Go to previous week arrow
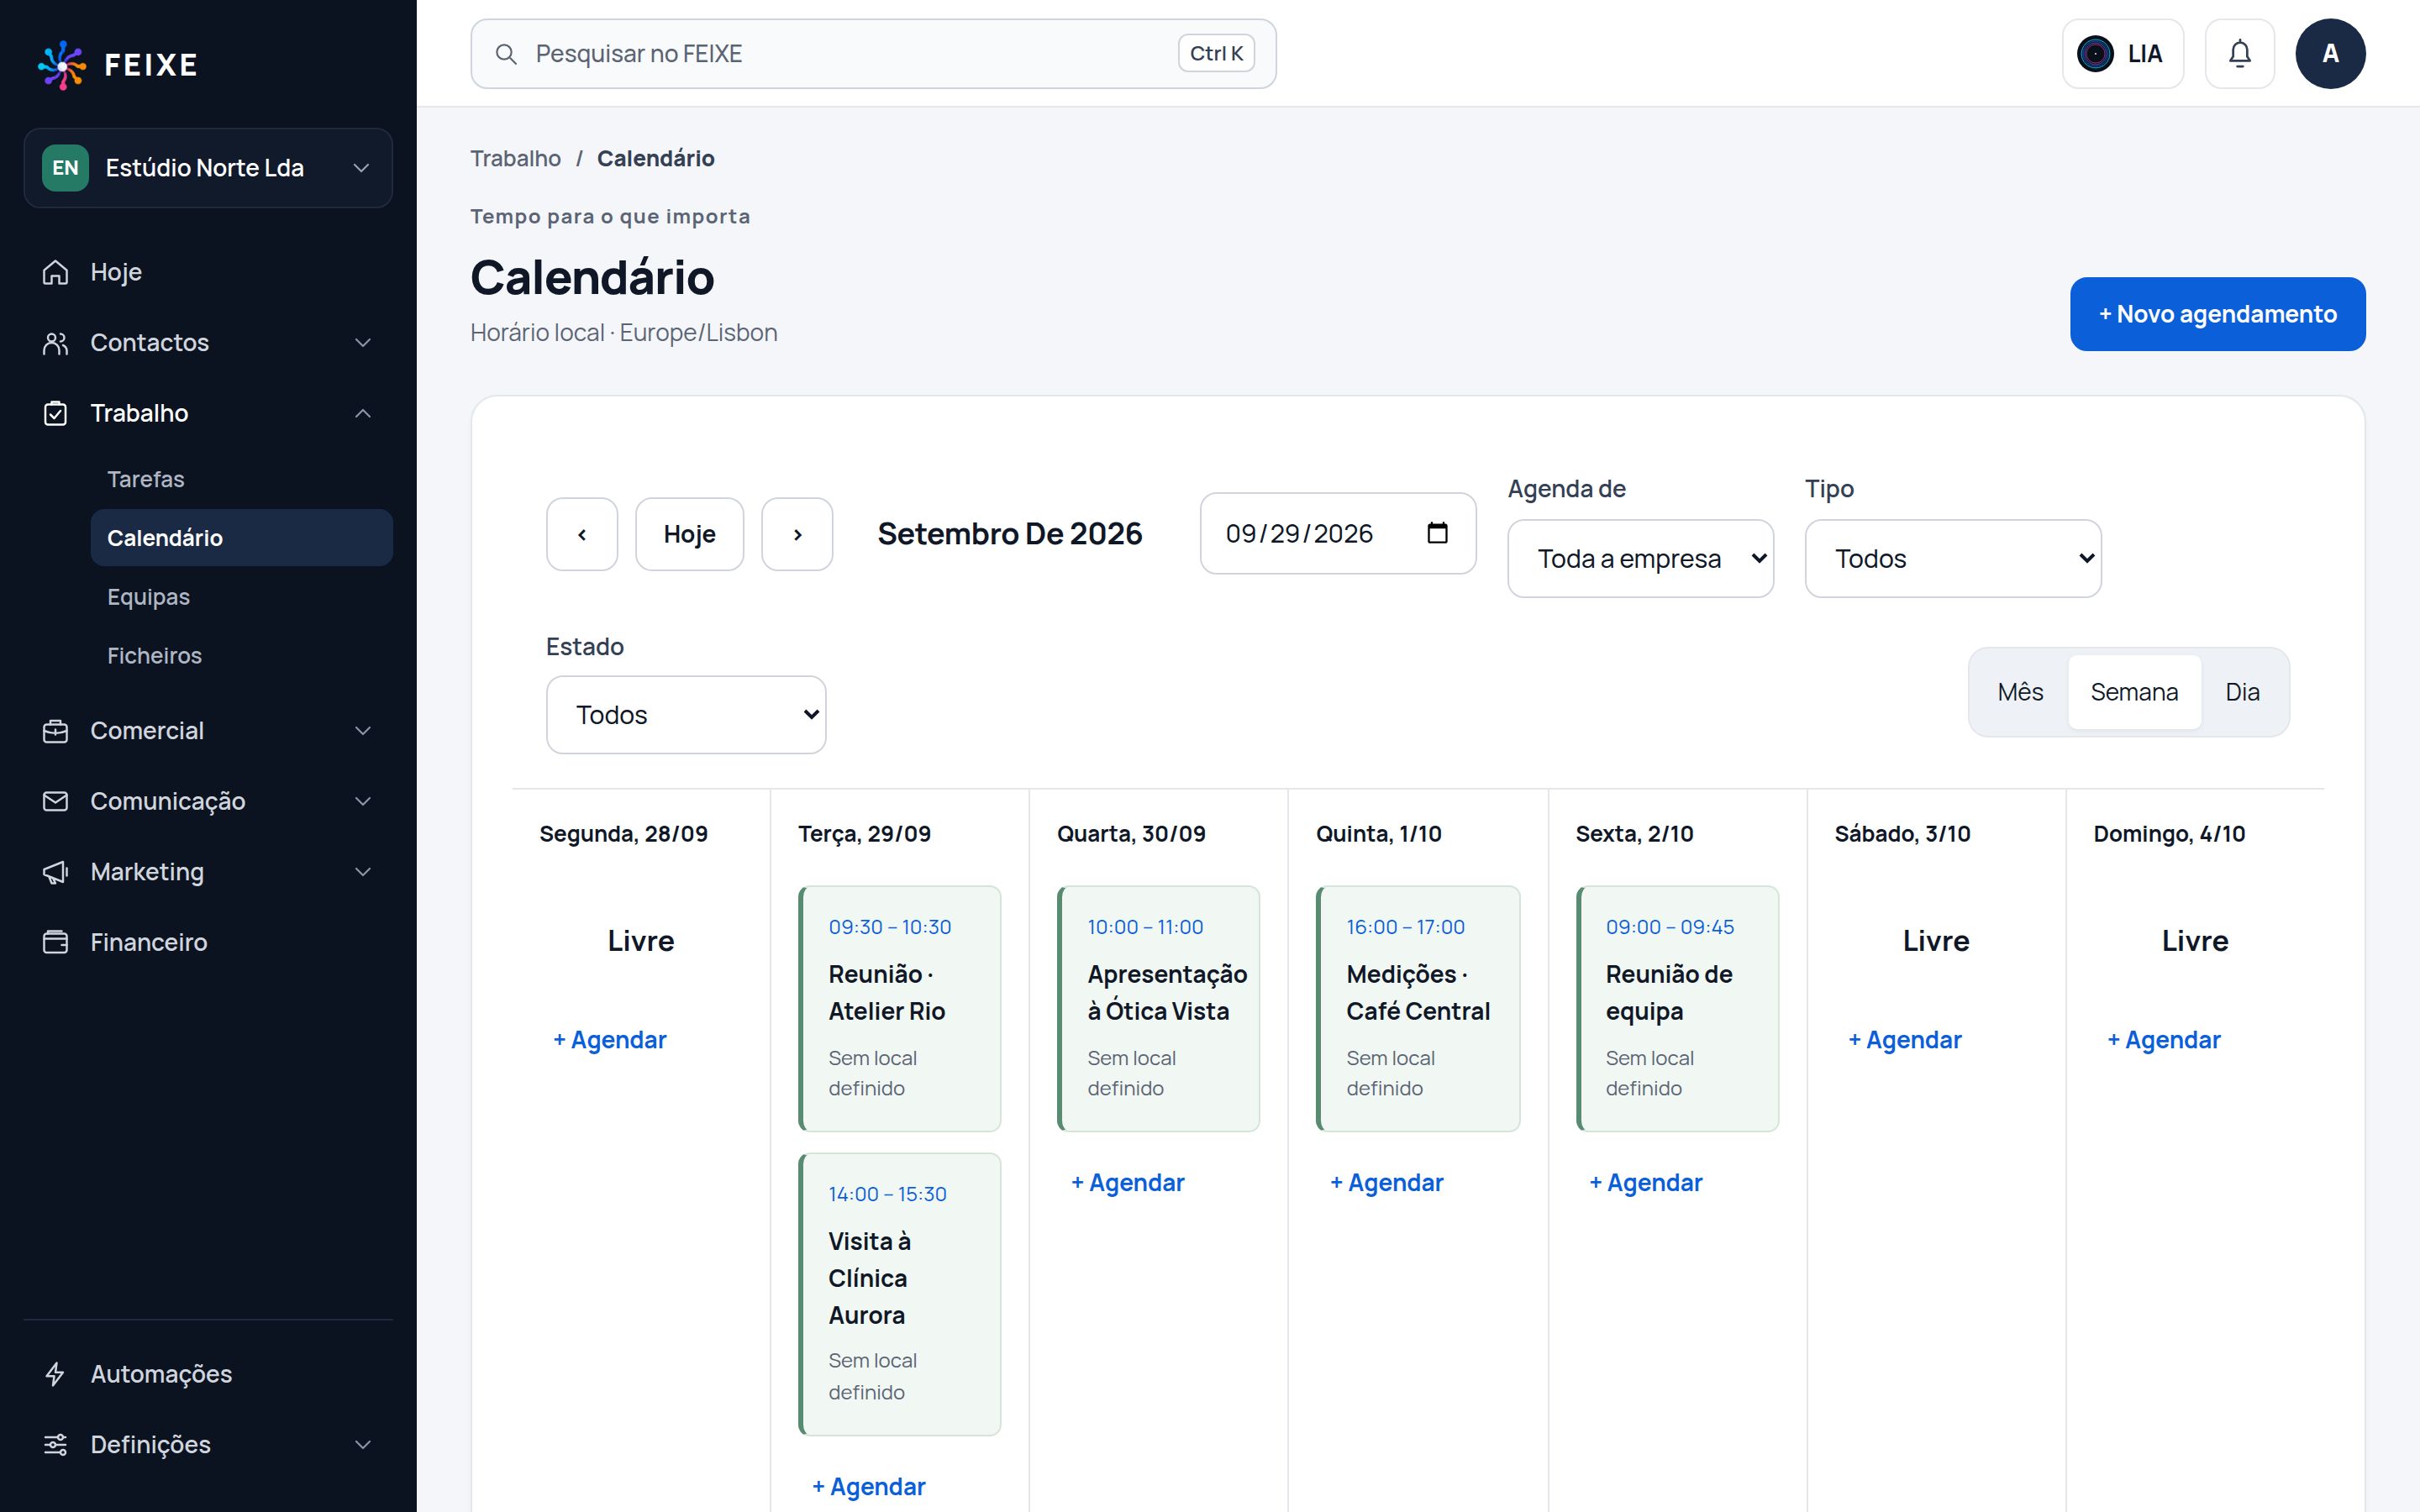The image size is (2420, 1512). tap(582, 534)
